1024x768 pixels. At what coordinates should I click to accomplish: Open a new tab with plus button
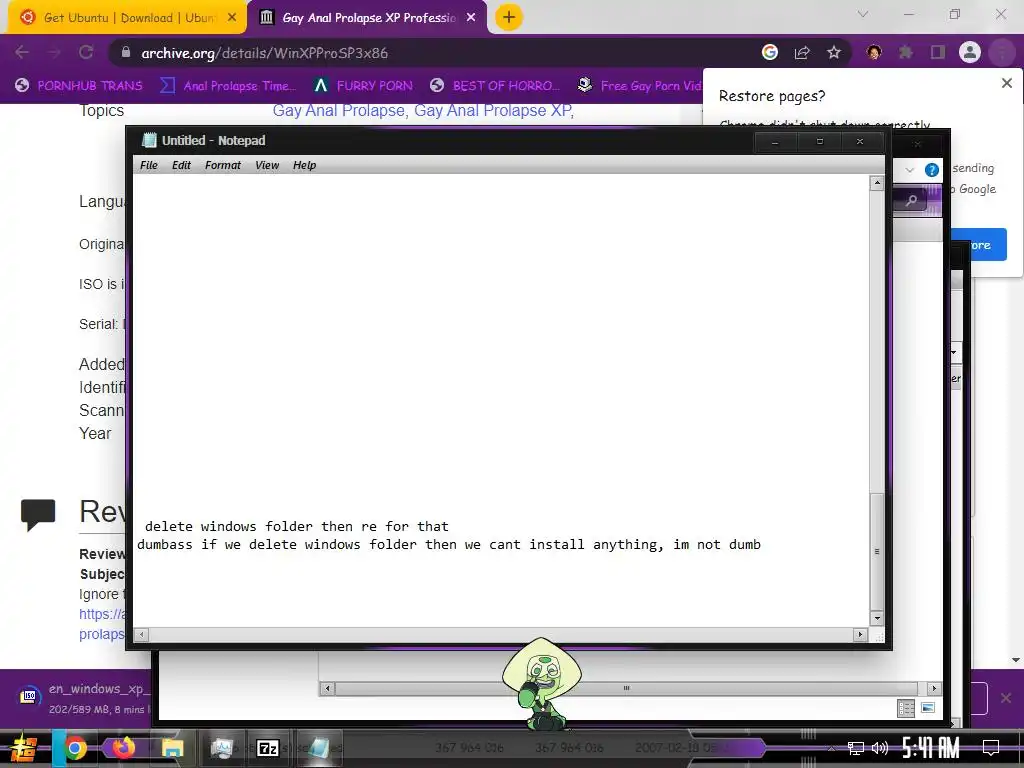click(x=509, y=17)
